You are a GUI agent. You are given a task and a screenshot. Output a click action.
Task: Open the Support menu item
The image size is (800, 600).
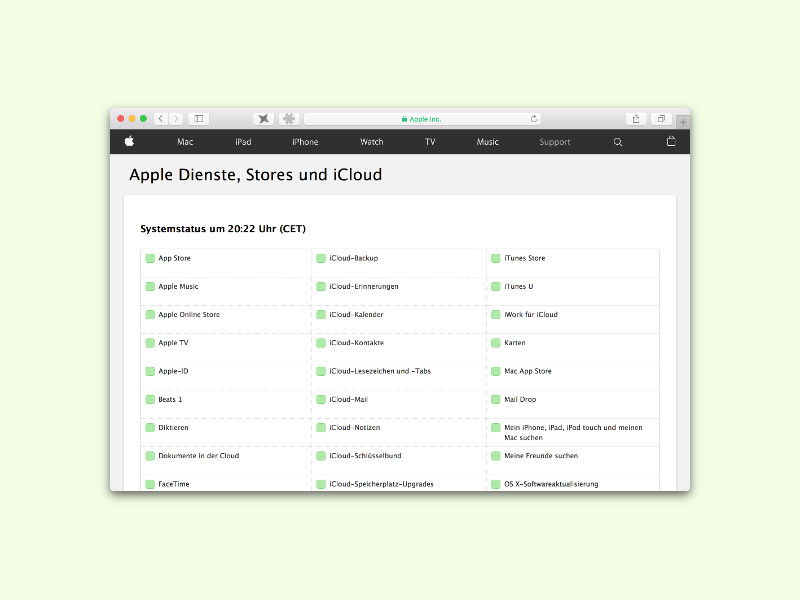(555, 142)
